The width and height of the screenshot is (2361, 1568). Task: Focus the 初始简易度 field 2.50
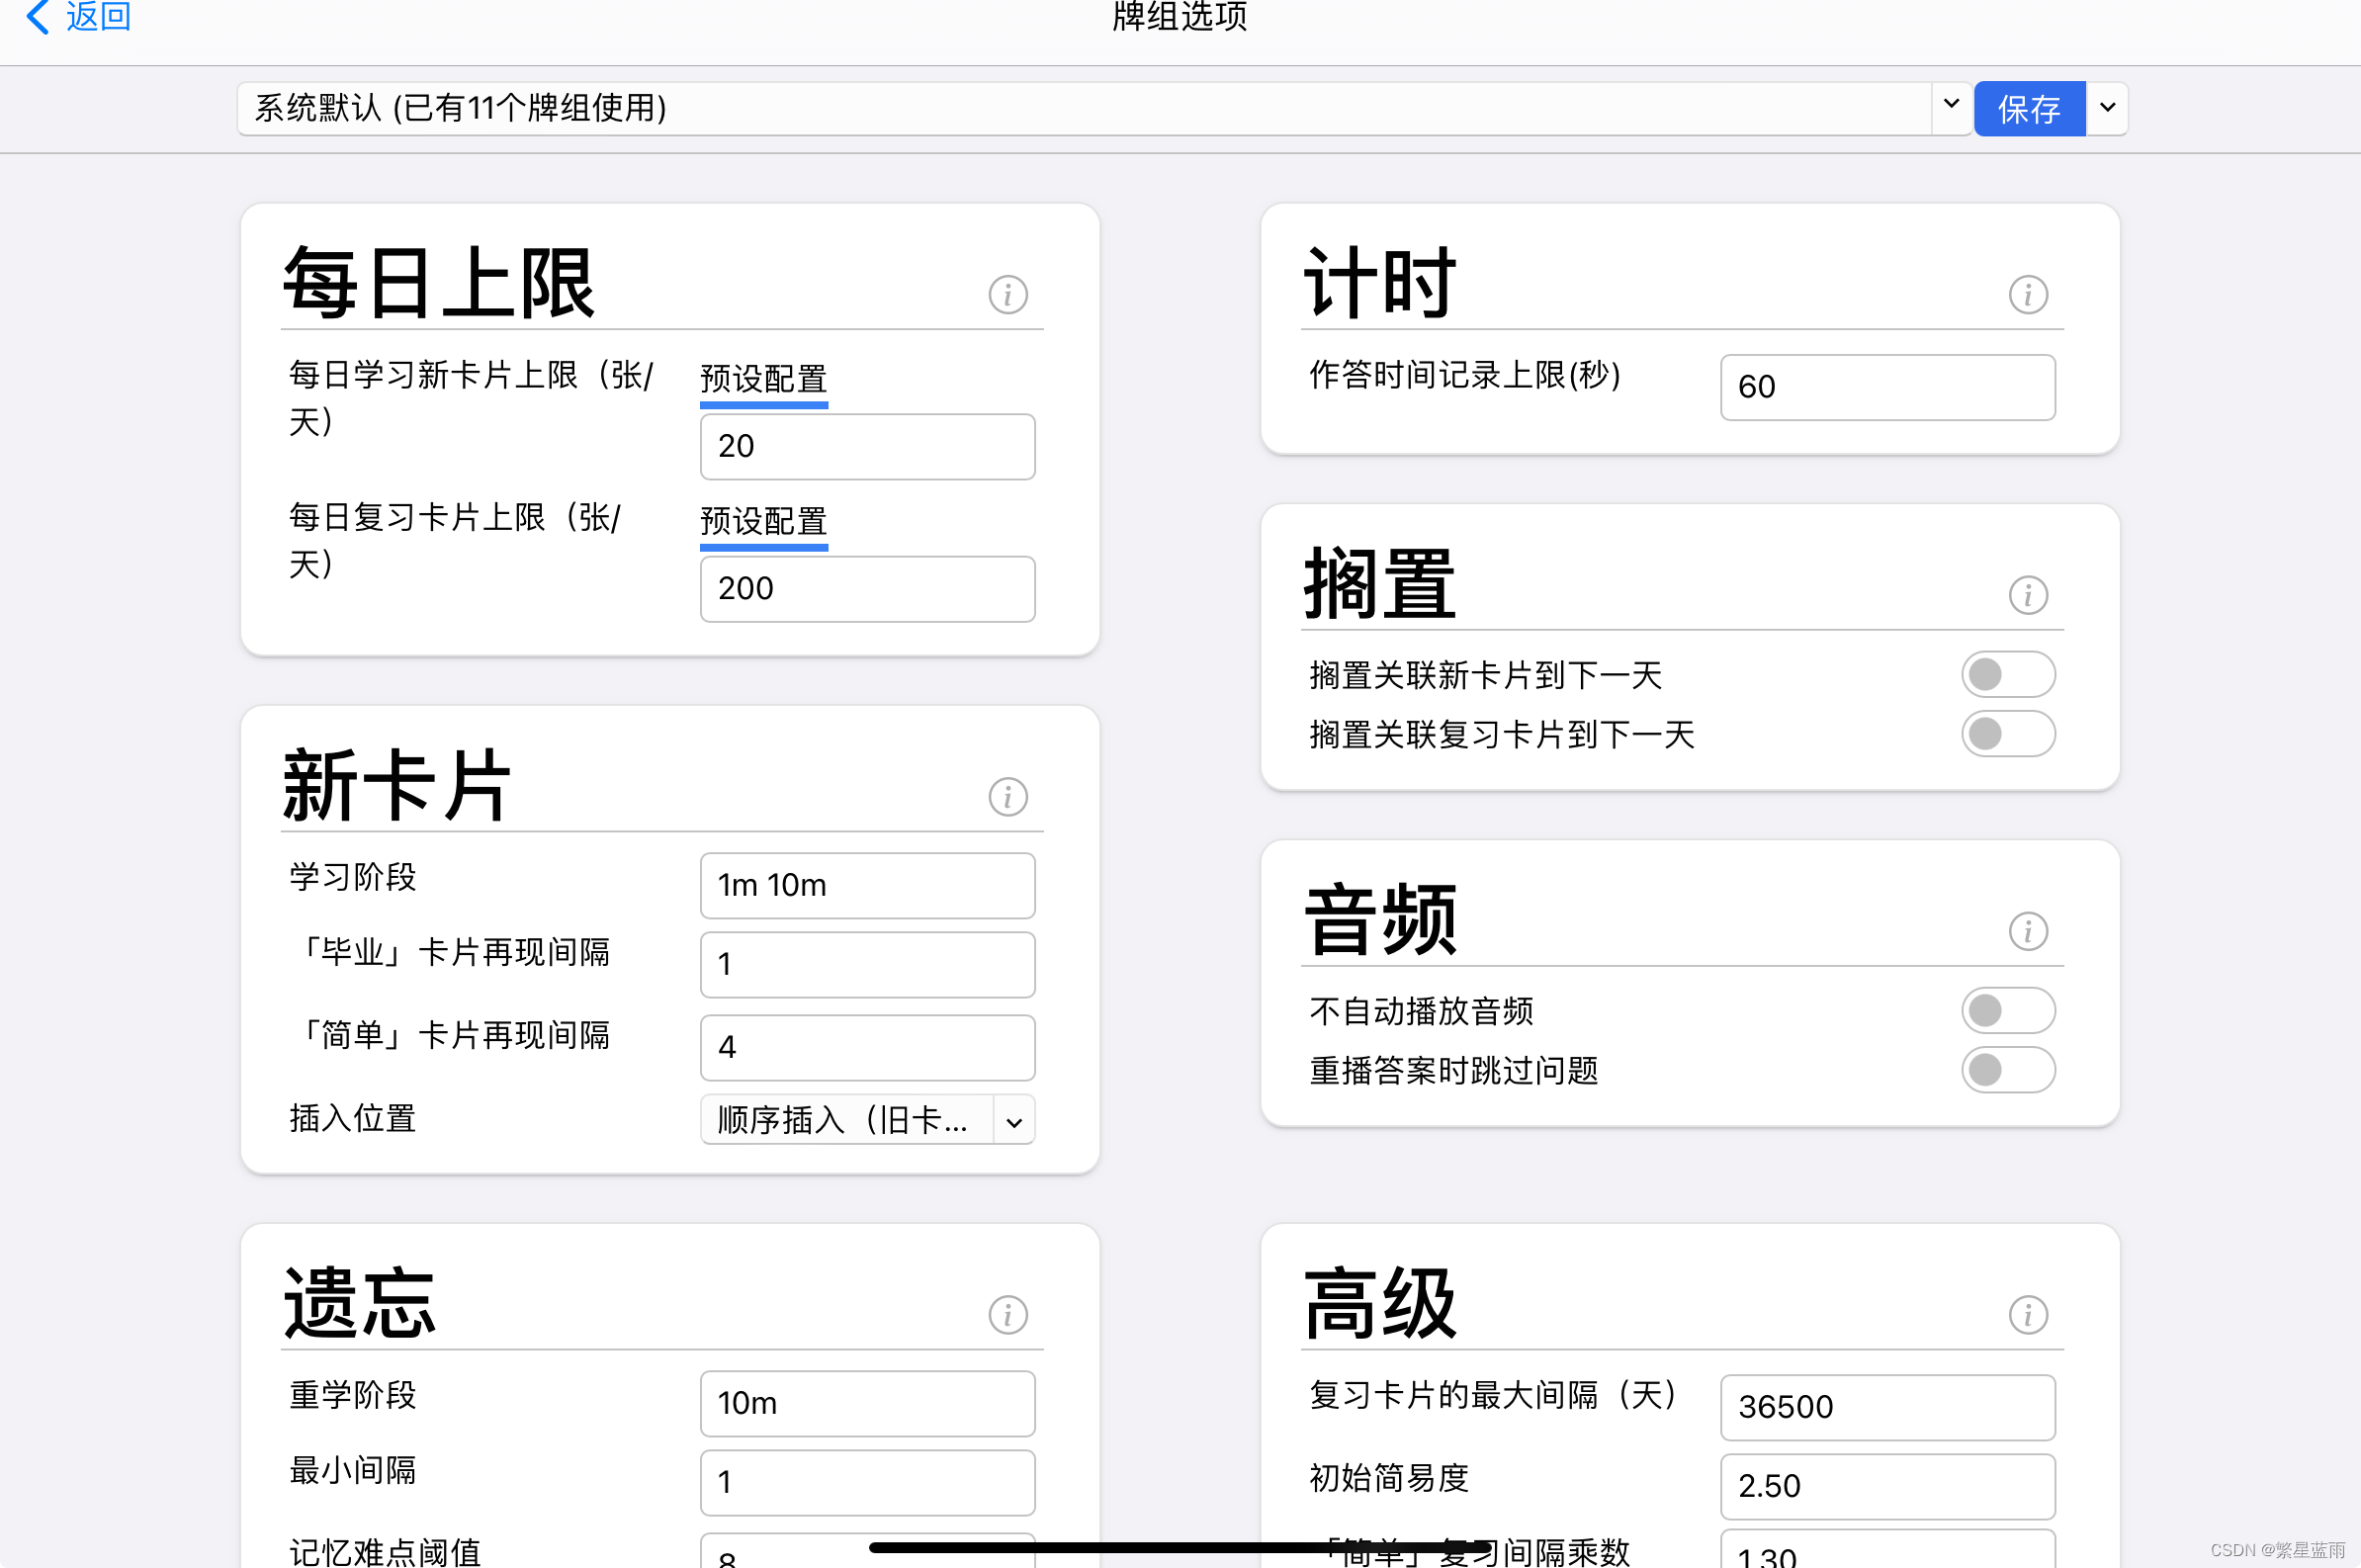coord(1887,1486)
